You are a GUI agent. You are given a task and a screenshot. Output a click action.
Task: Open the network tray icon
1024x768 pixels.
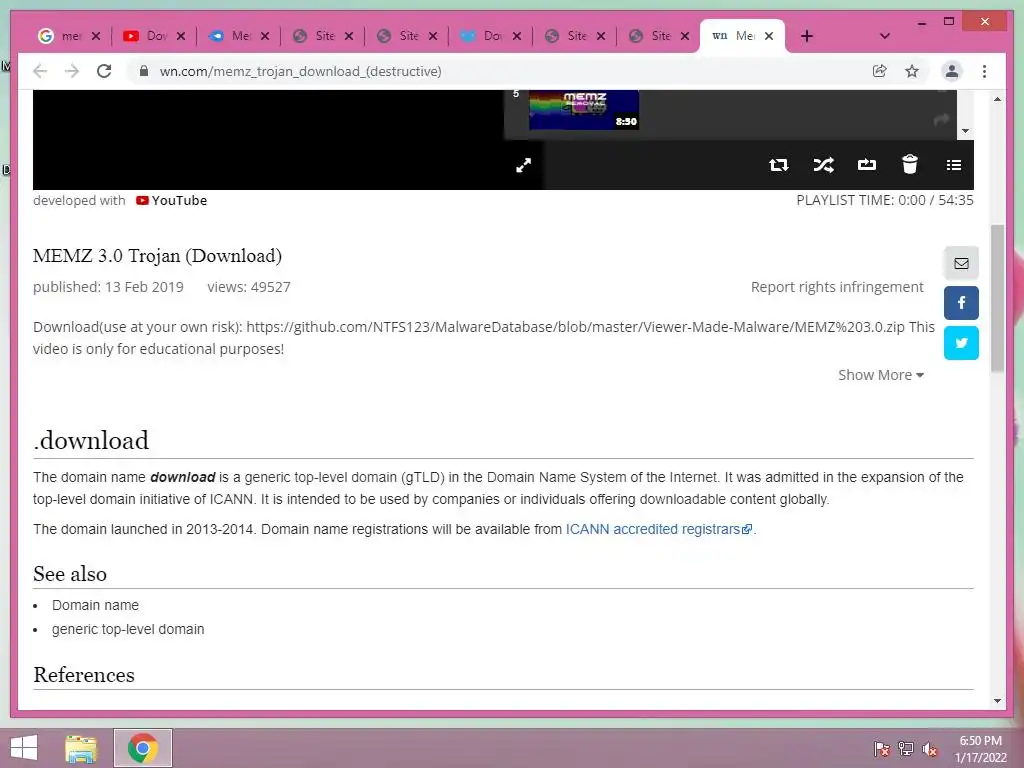click(906, 749)
